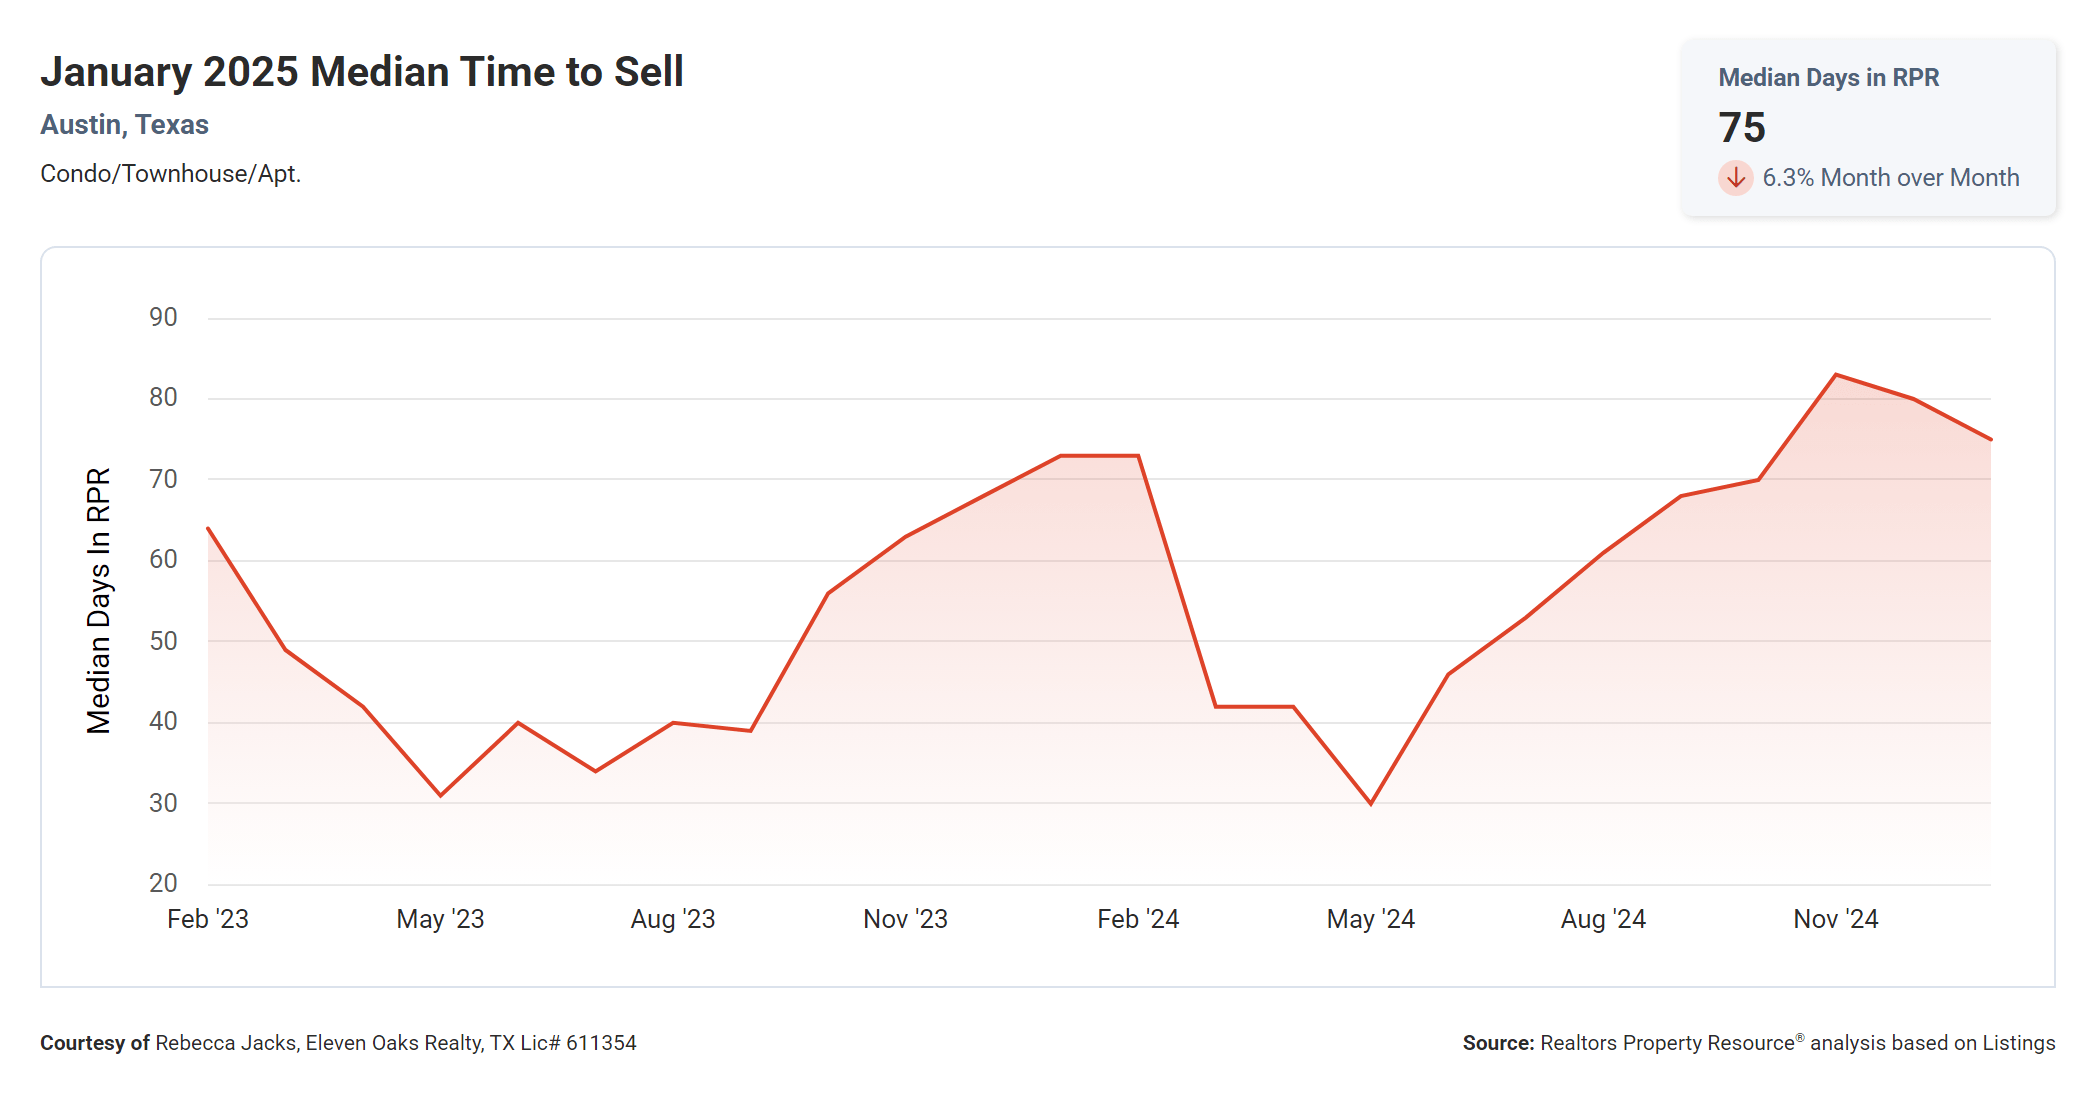Viewport: 2096px width, 1100px height.
Task: Click the Median Days in RPR card title
Action: coord(1828,78)
